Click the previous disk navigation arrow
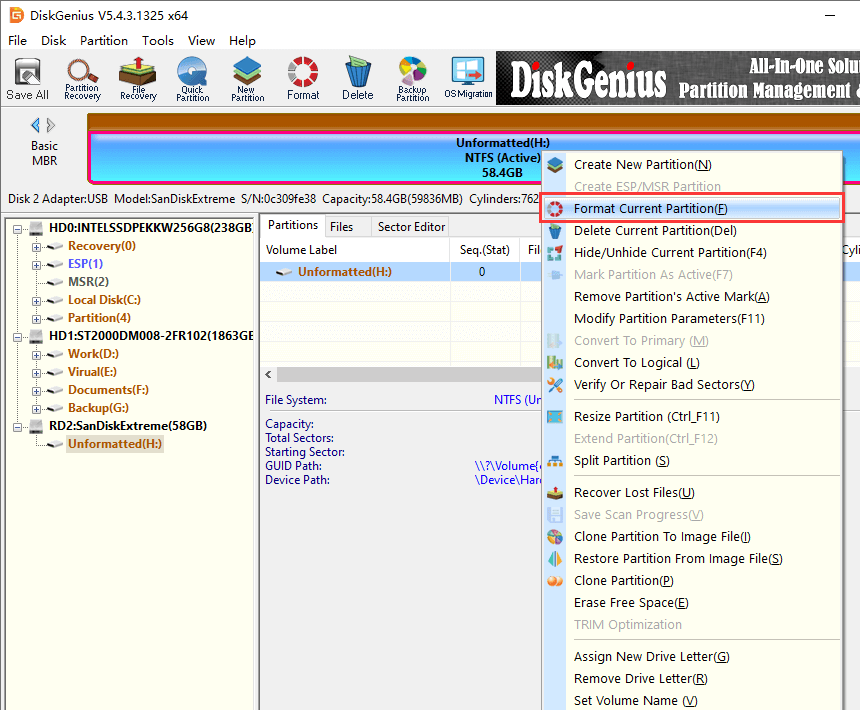 pos(36,125)
